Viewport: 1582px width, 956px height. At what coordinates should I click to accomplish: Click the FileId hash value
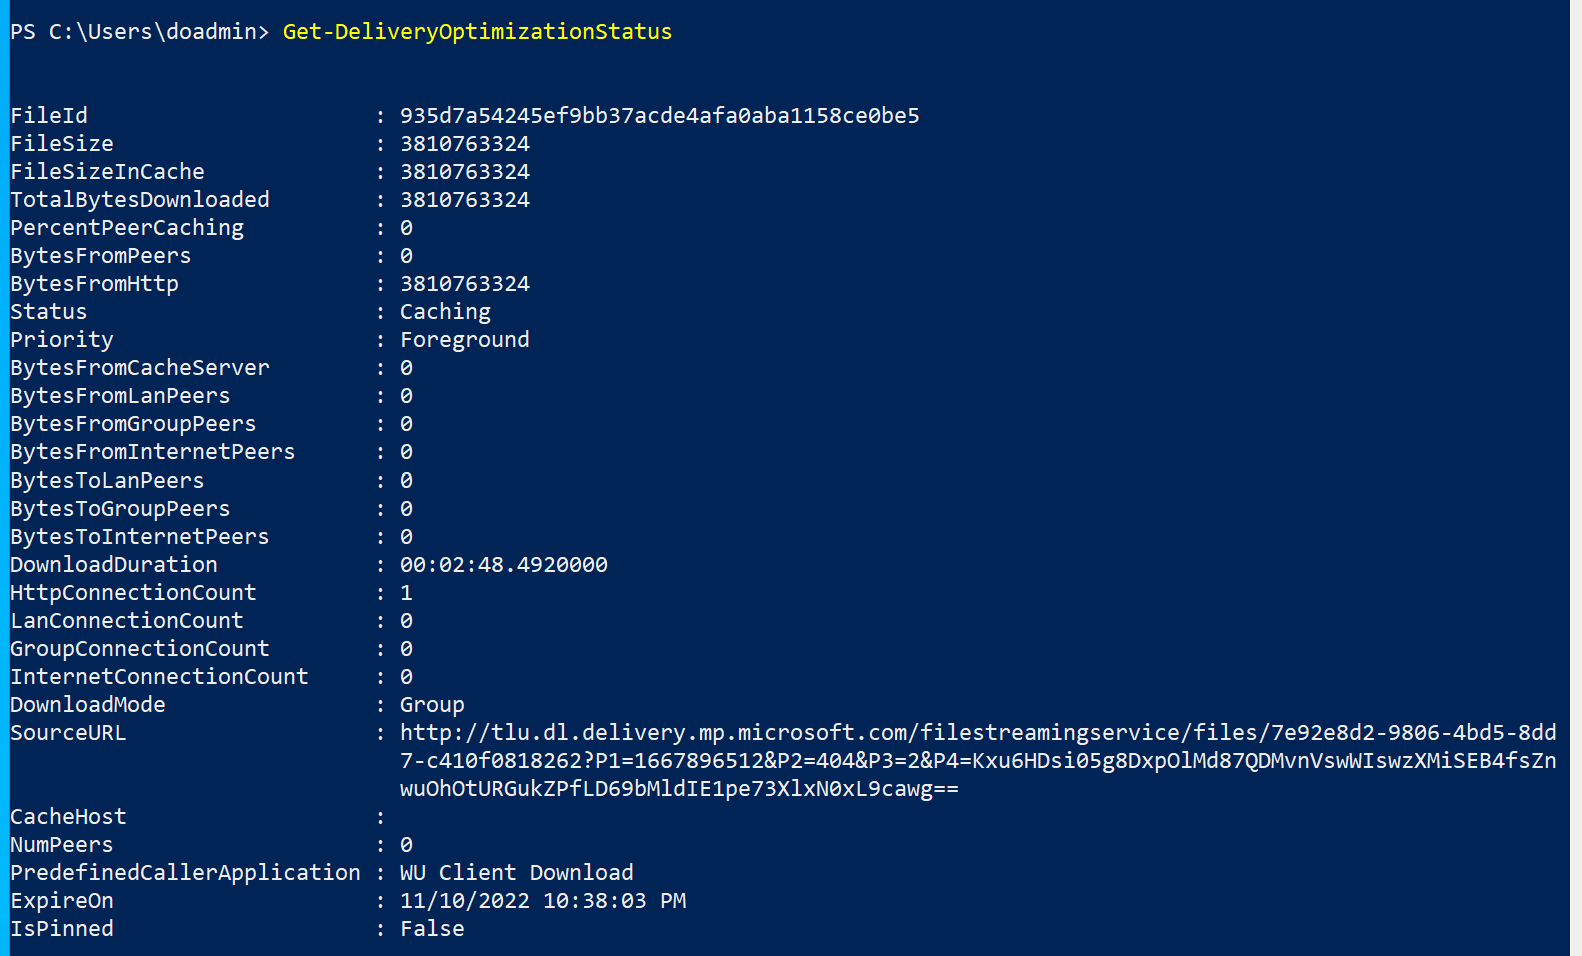point(659,116)
